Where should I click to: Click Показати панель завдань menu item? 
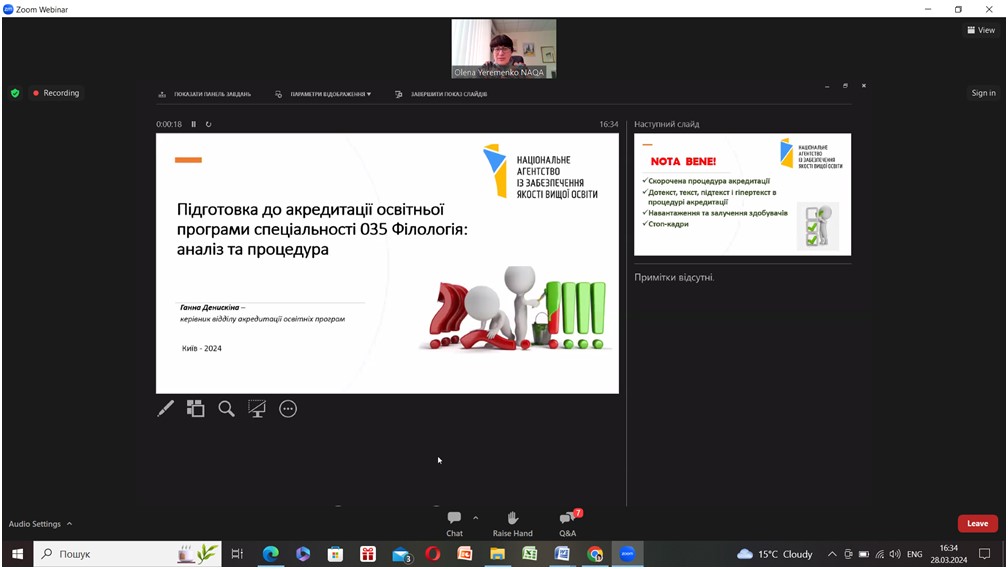(205, 94)
